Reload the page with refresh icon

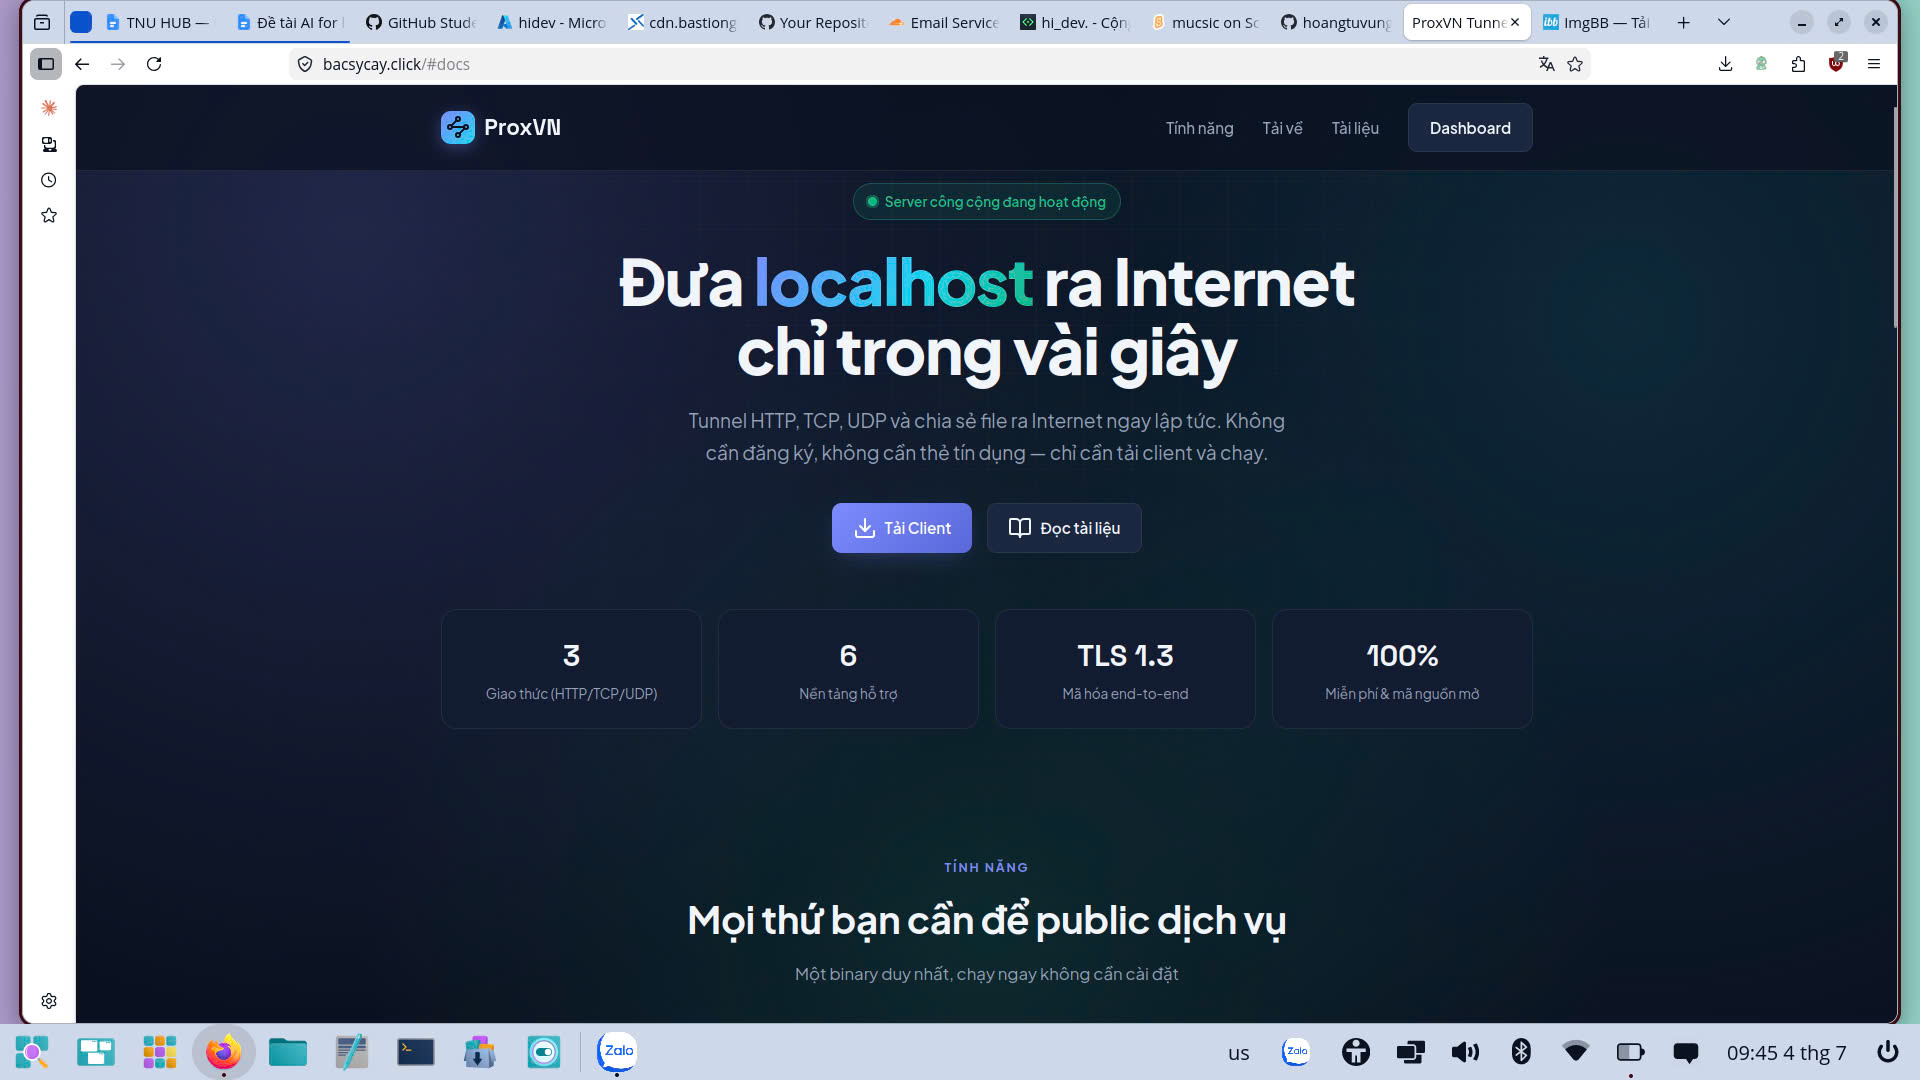pyautogui.click(x=154, y=64)
